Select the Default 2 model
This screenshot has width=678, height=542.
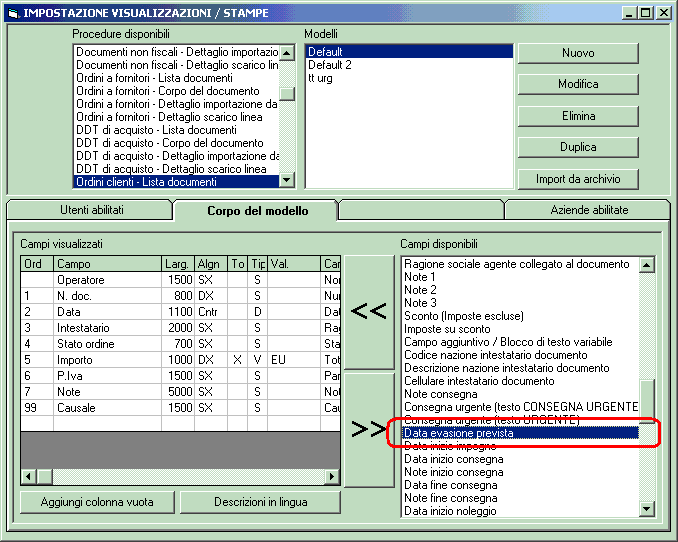pos(330,65)
